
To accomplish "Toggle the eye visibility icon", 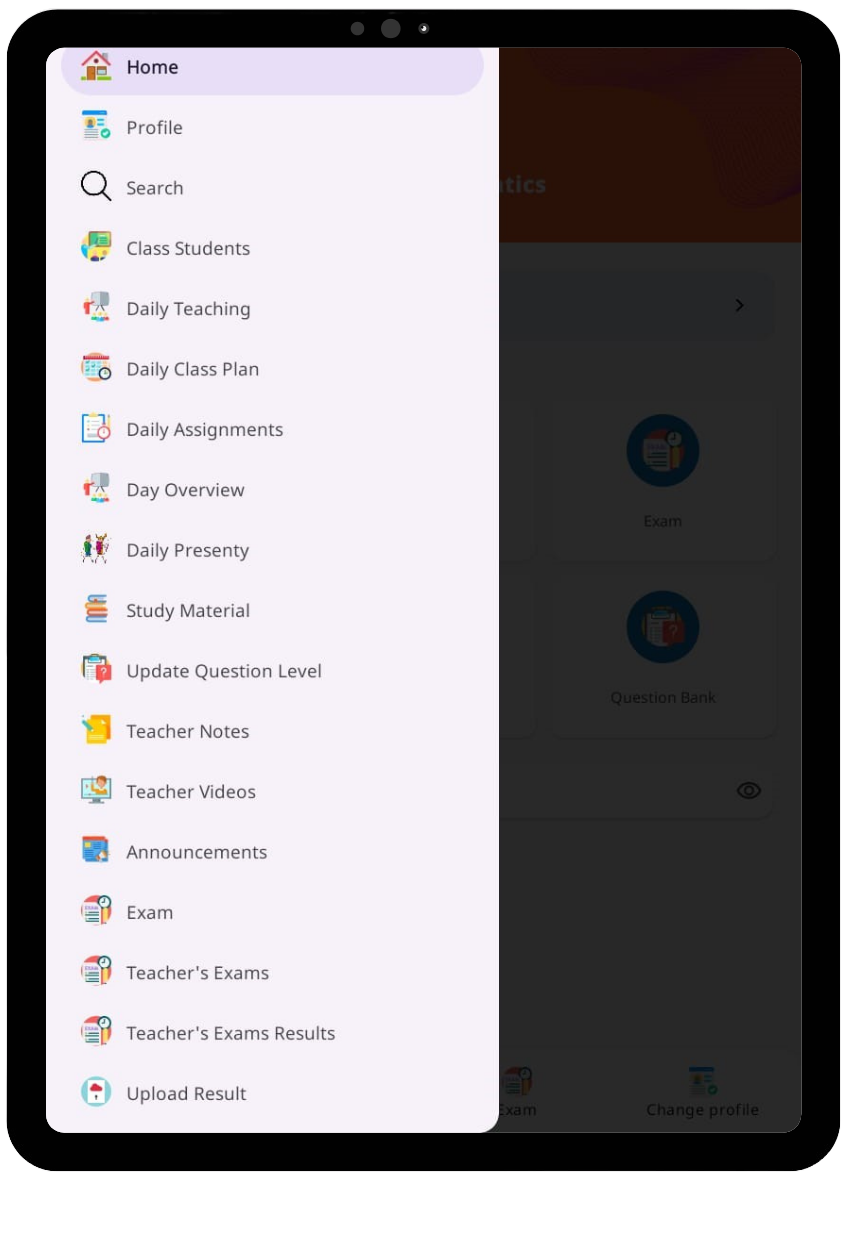I will [x=748, y=790].
